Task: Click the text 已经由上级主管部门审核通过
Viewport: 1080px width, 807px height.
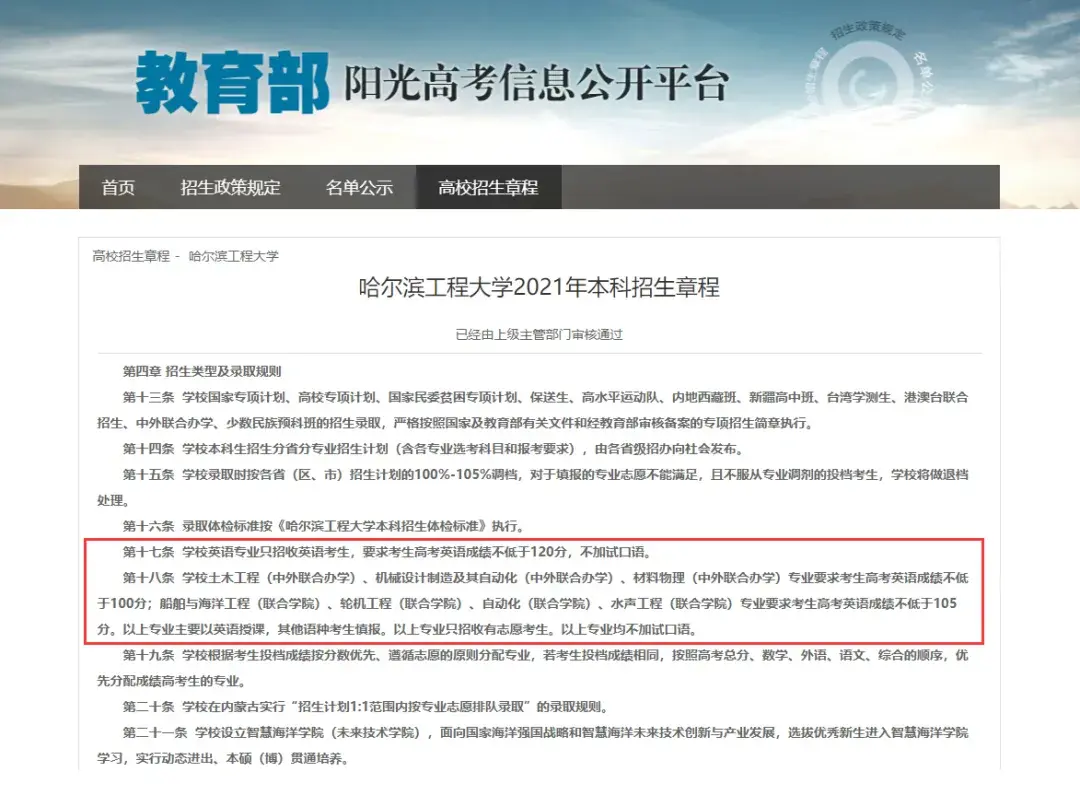Action: pos(539,335)
